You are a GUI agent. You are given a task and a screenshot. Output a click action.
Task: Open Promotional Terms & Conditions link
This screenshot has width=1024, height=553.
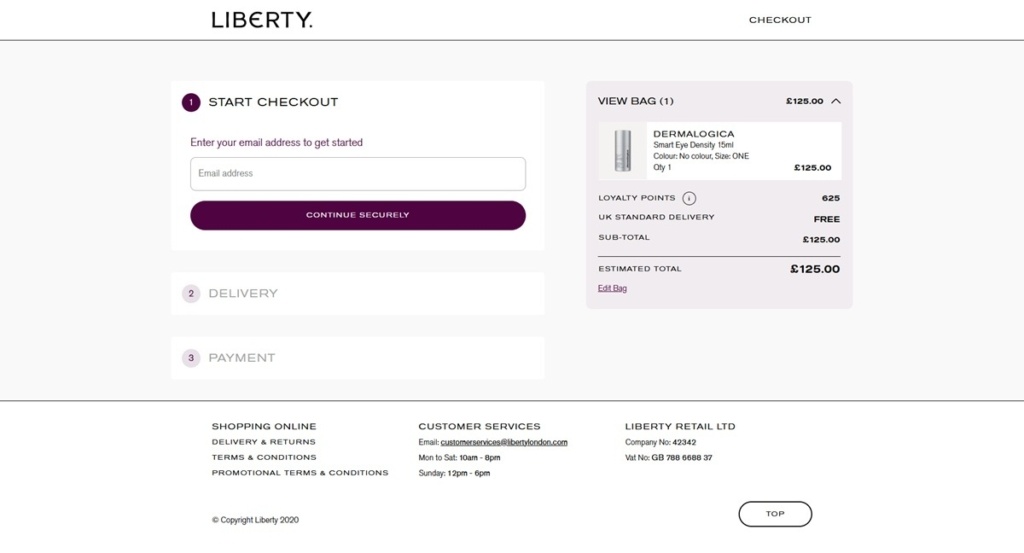point(300,473)
